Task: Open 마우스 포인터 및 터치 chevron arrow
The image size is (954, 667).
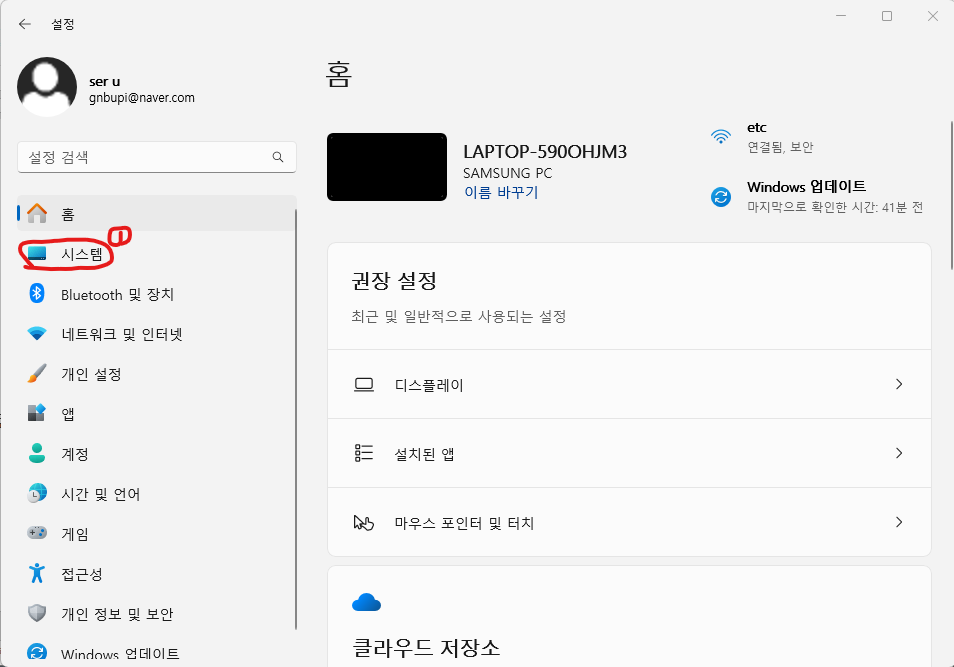Action: click(899, 522)
